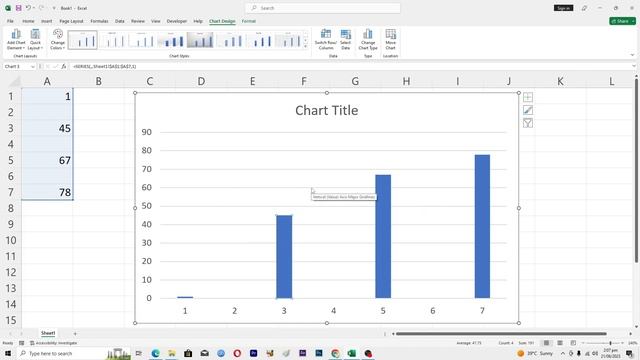Click the taskbar search box
Image resolution: width=640 pixels, height=360 pixels.
pos(73,353)
